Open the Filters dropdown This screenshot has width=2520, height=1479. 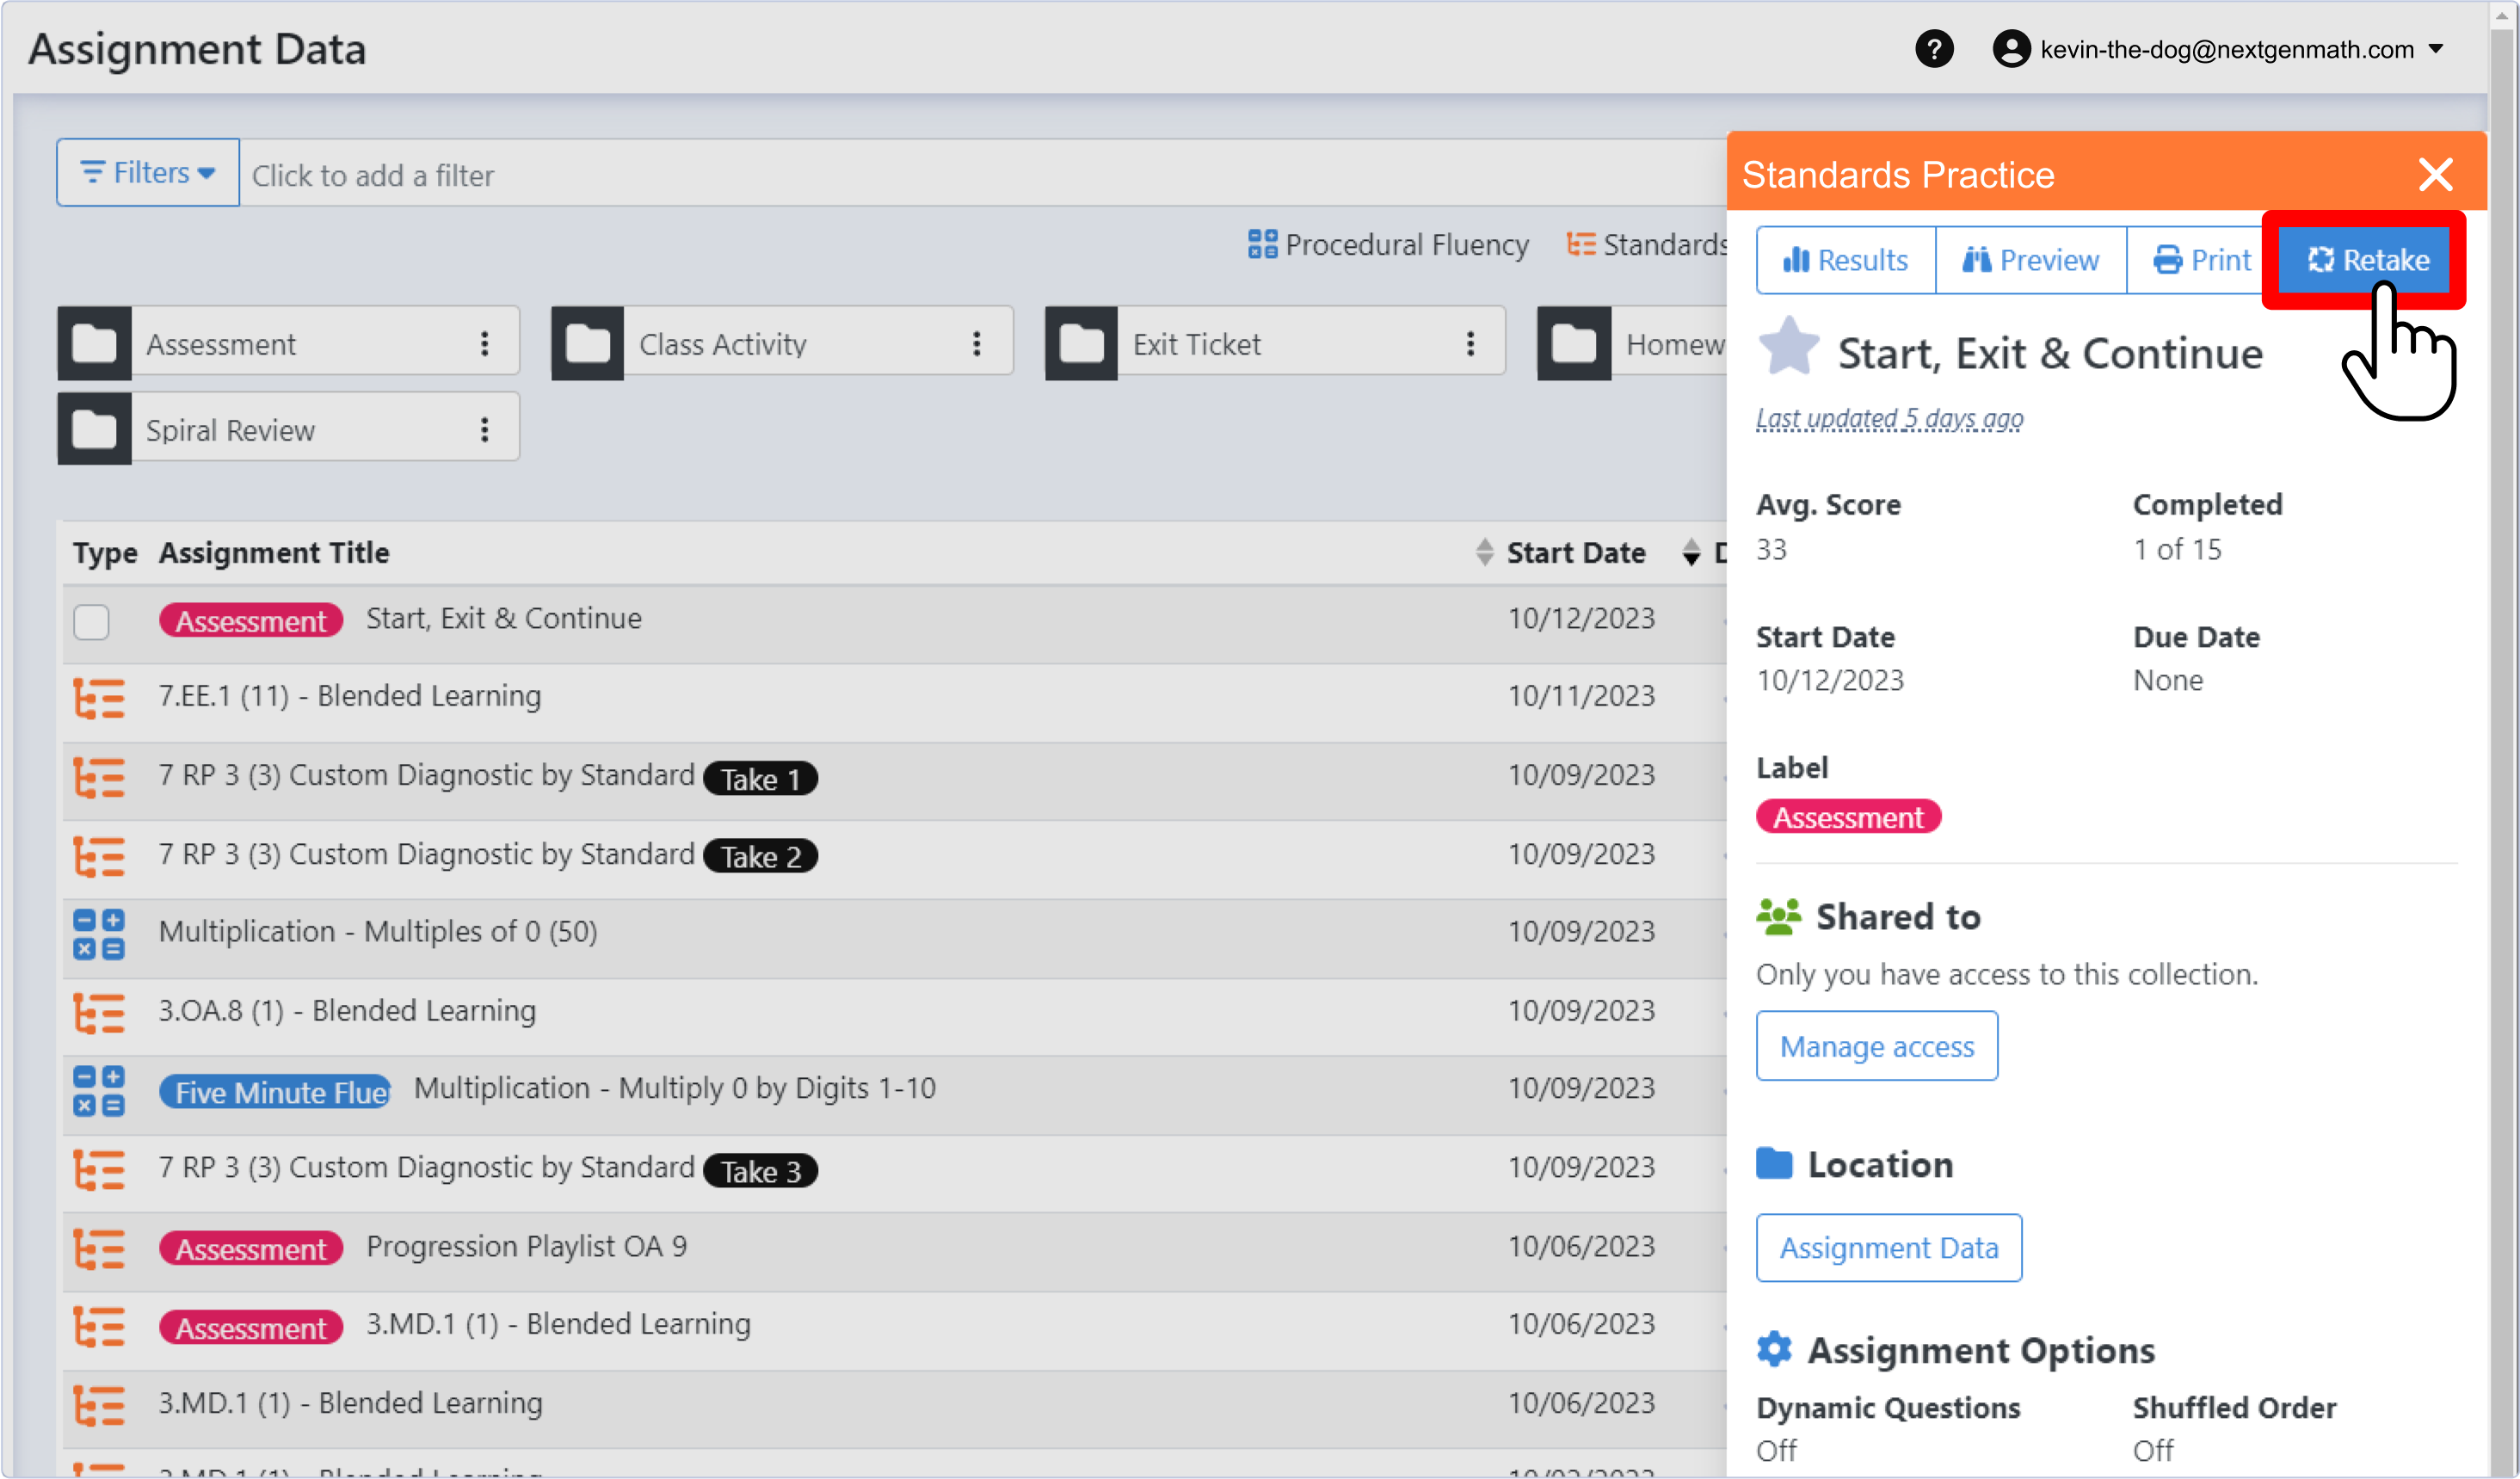coord(148,173)
